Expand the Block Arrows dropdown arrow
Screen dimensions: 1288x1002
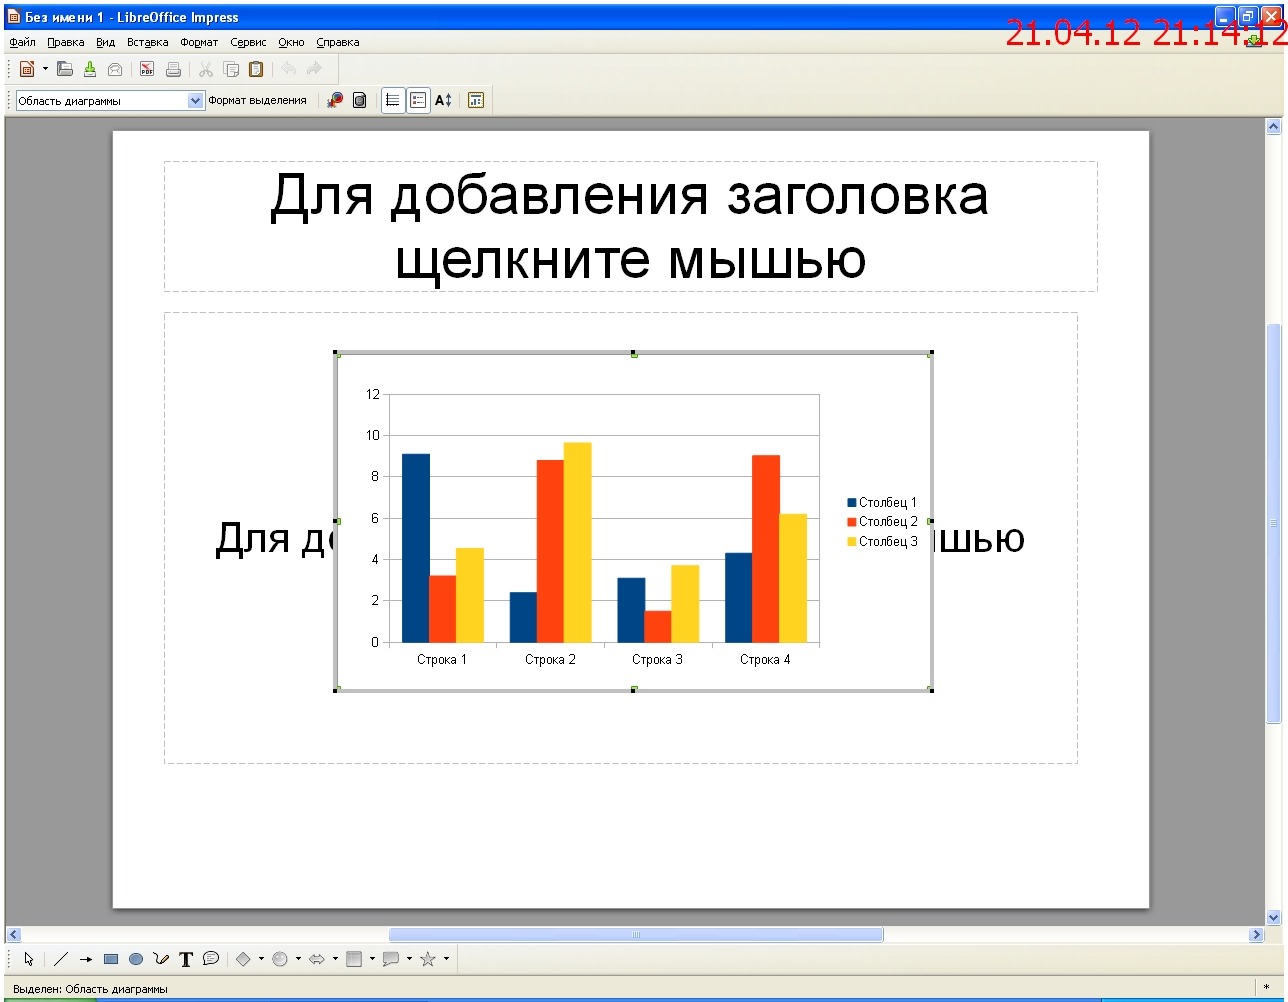335,959
